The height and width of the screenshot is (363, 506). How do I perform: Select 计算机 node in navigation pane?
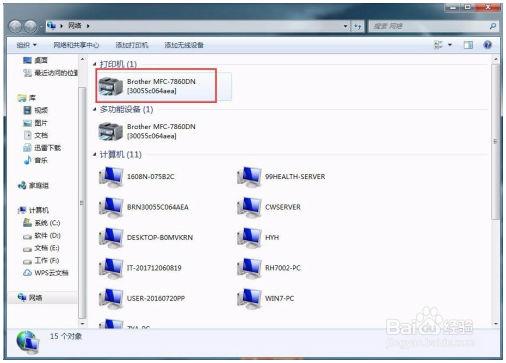coord(33,210)
